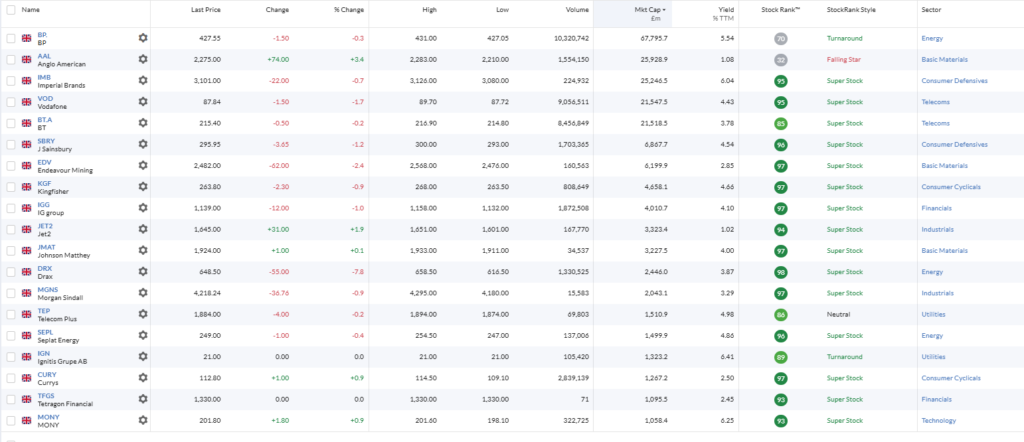The image size is (1024, 442).
Task: Click the 10,320,742 volume value for BP
Action: [x=571, y=39]
